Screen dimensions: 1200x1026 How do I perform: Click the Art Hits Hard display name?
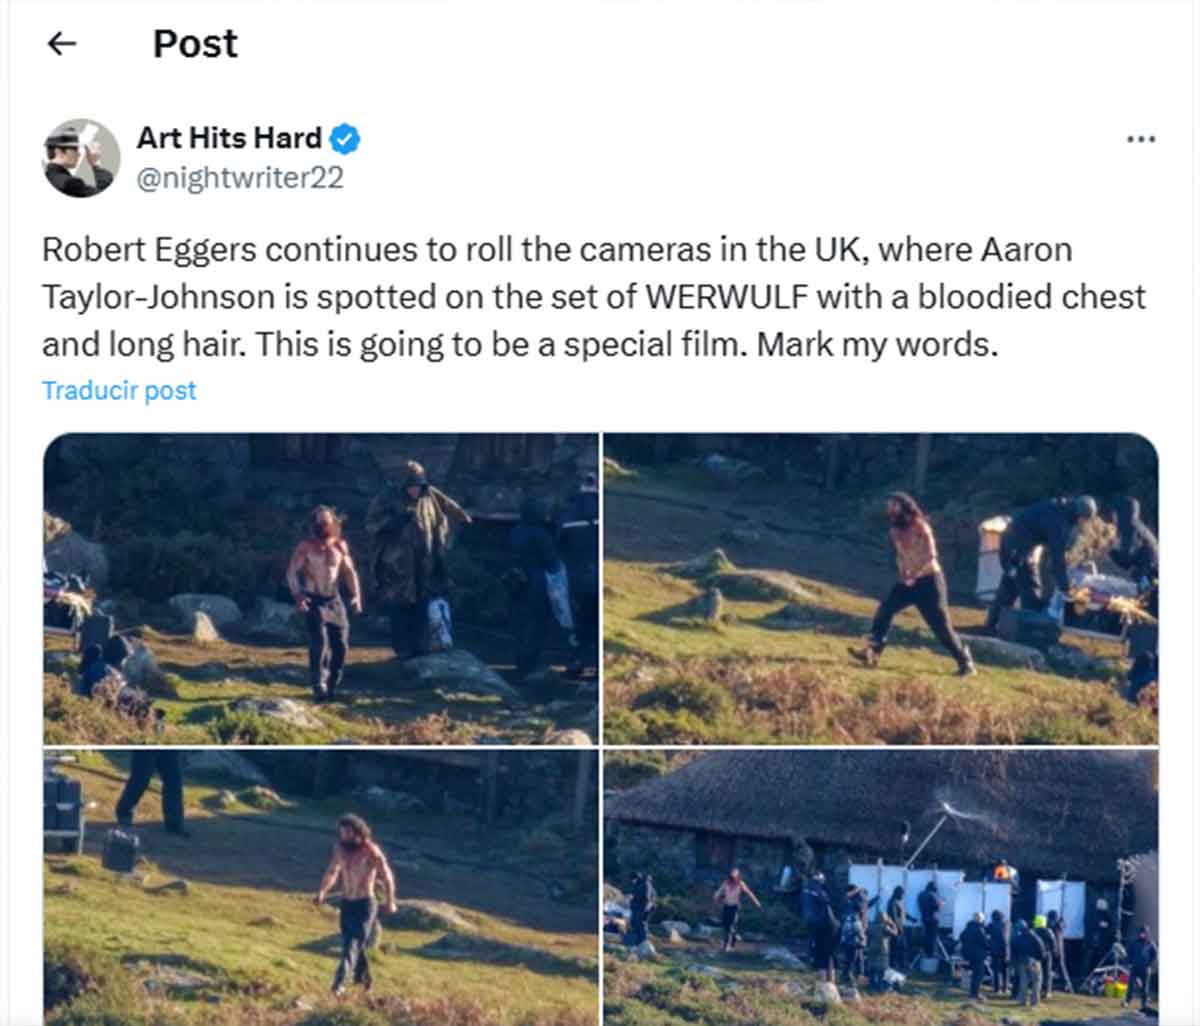click(231, 139)
